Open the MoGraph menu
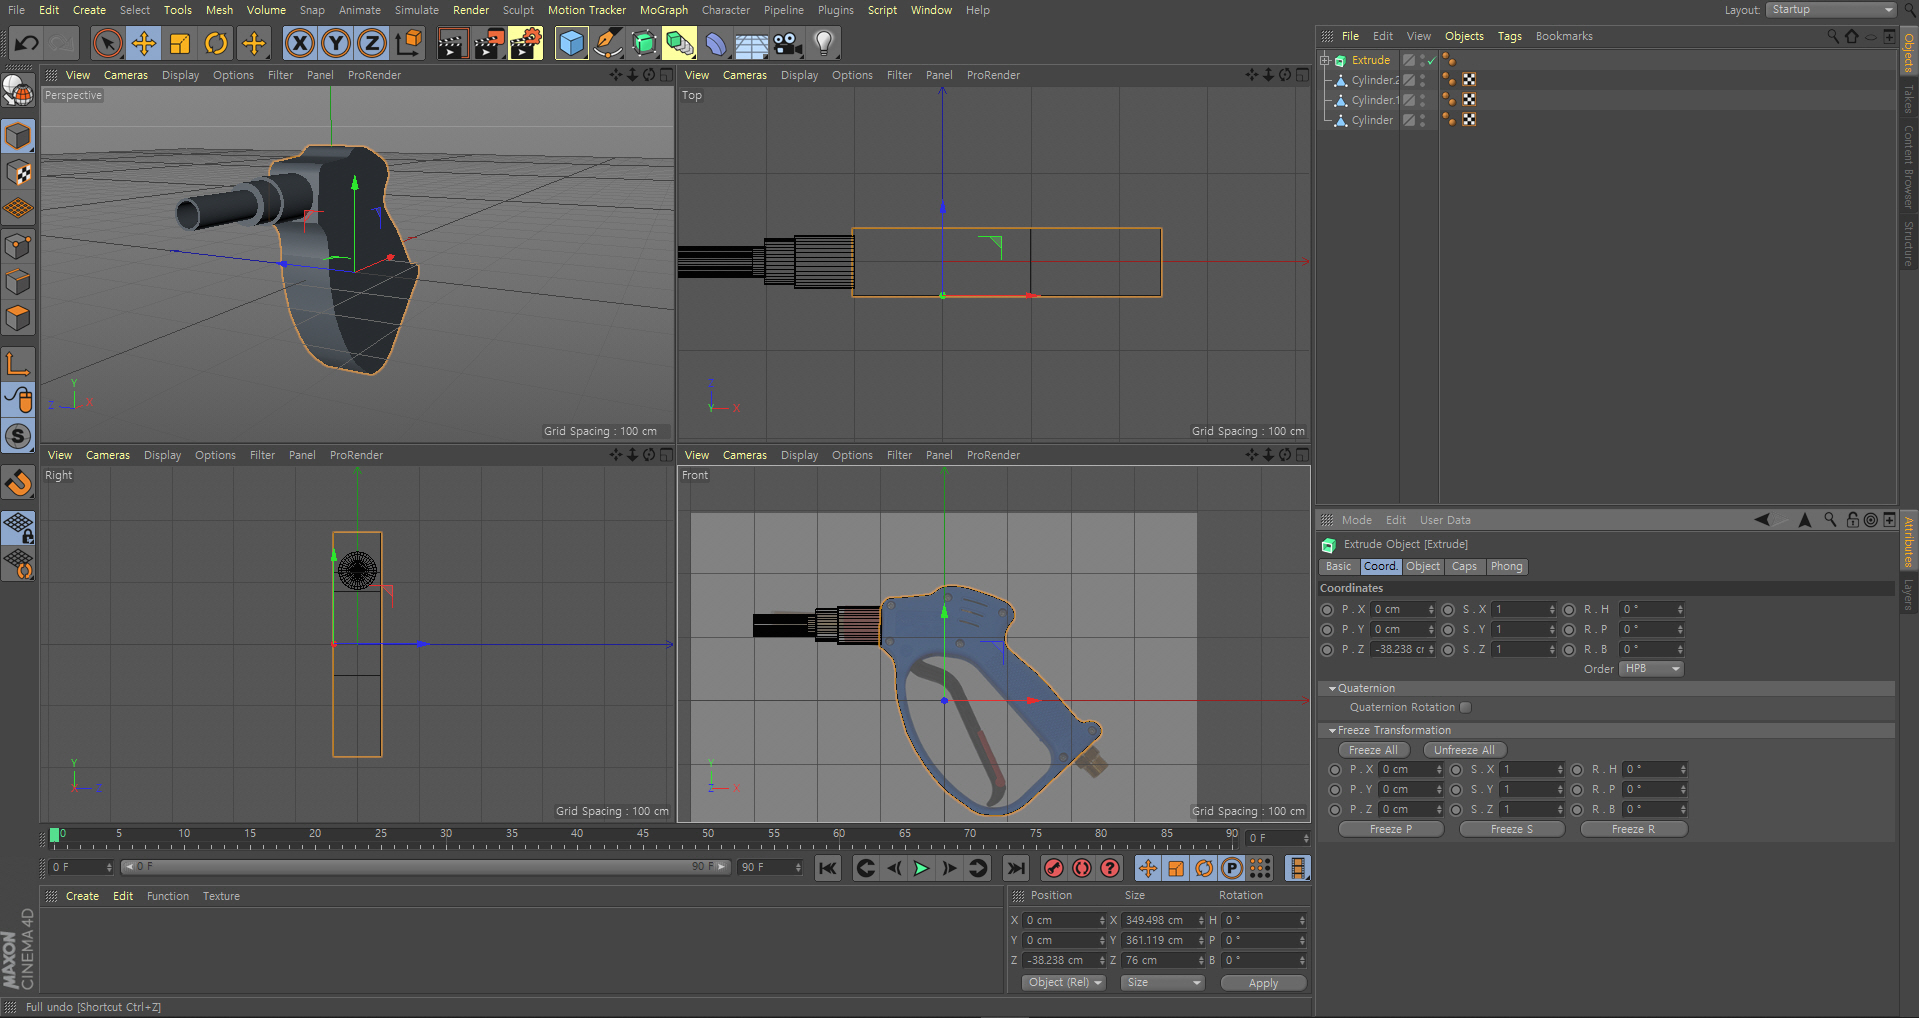This screenshot has width=1919, height=1018. coord(663,10)
